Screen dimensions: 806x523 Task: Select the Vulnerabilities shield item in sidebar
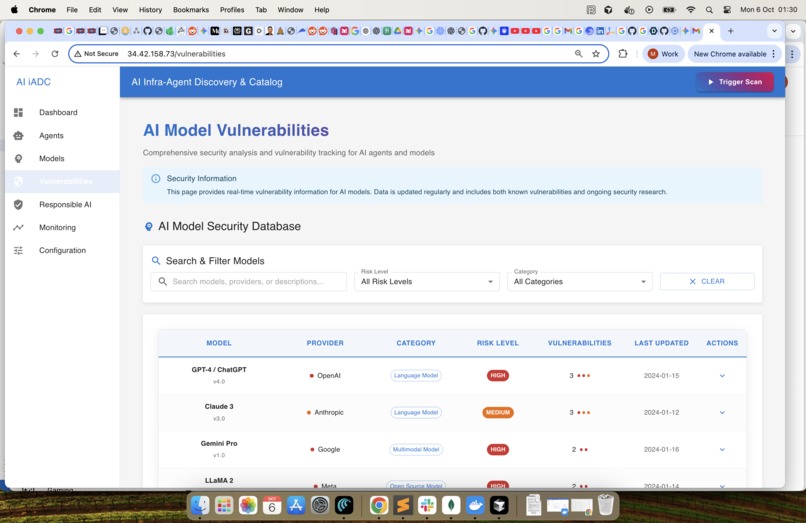click(x=62, y=182)
